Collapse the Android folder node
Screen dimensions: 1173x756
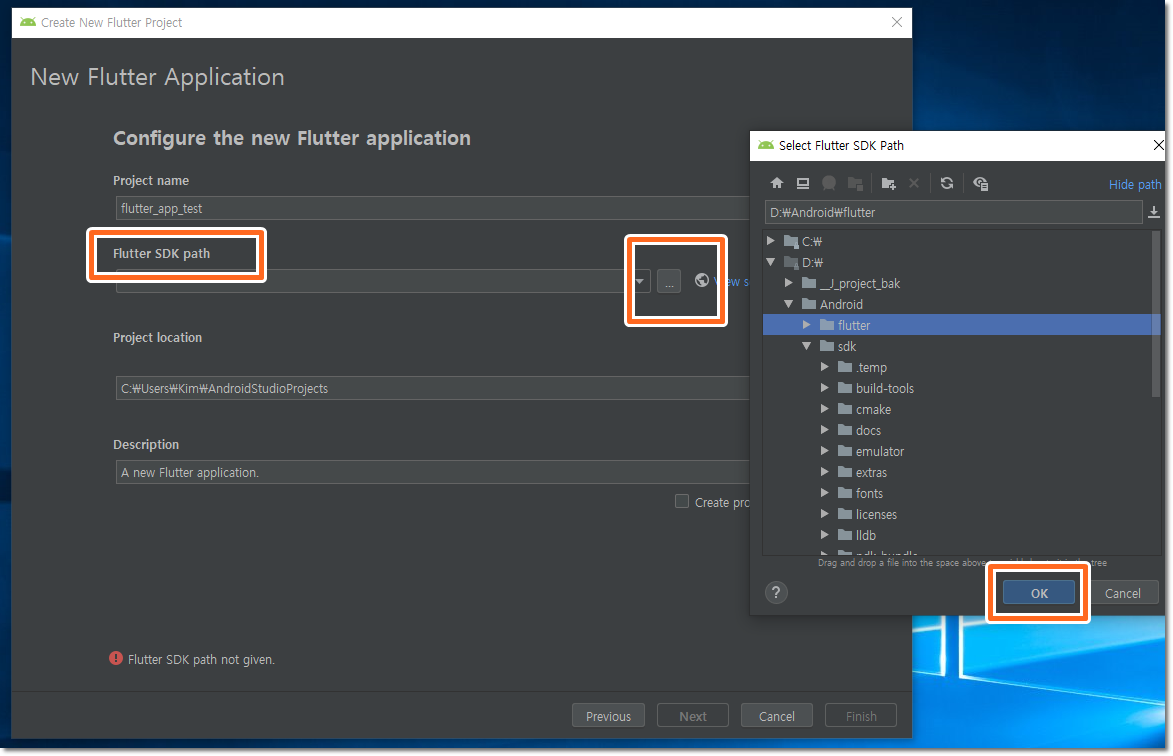coord(789,304)
